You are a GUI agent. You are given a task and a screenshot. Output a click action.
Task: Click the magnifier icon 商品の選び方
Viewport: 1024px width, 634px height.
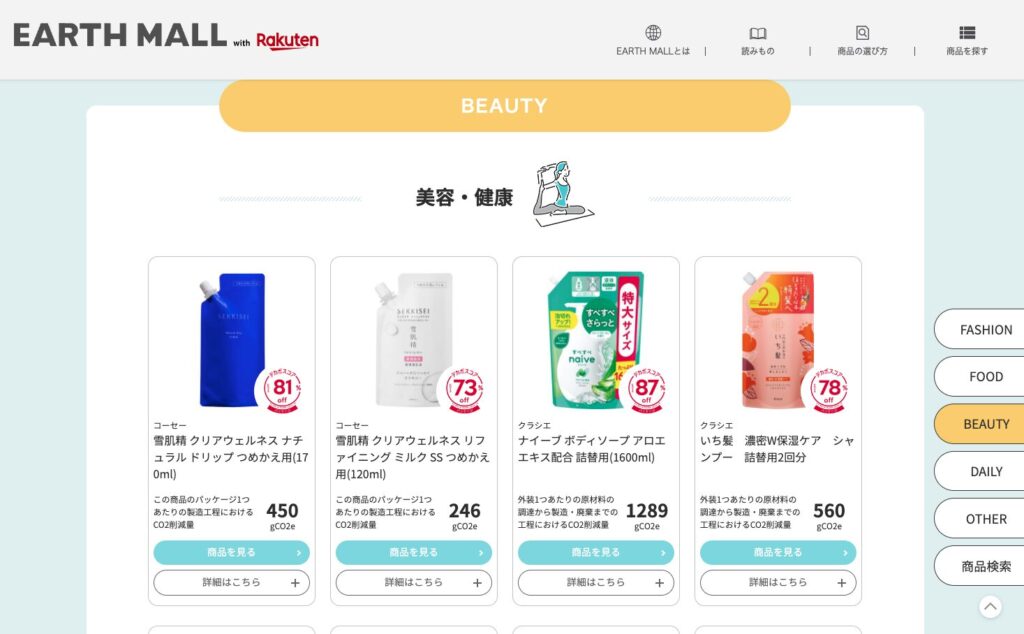862,33
